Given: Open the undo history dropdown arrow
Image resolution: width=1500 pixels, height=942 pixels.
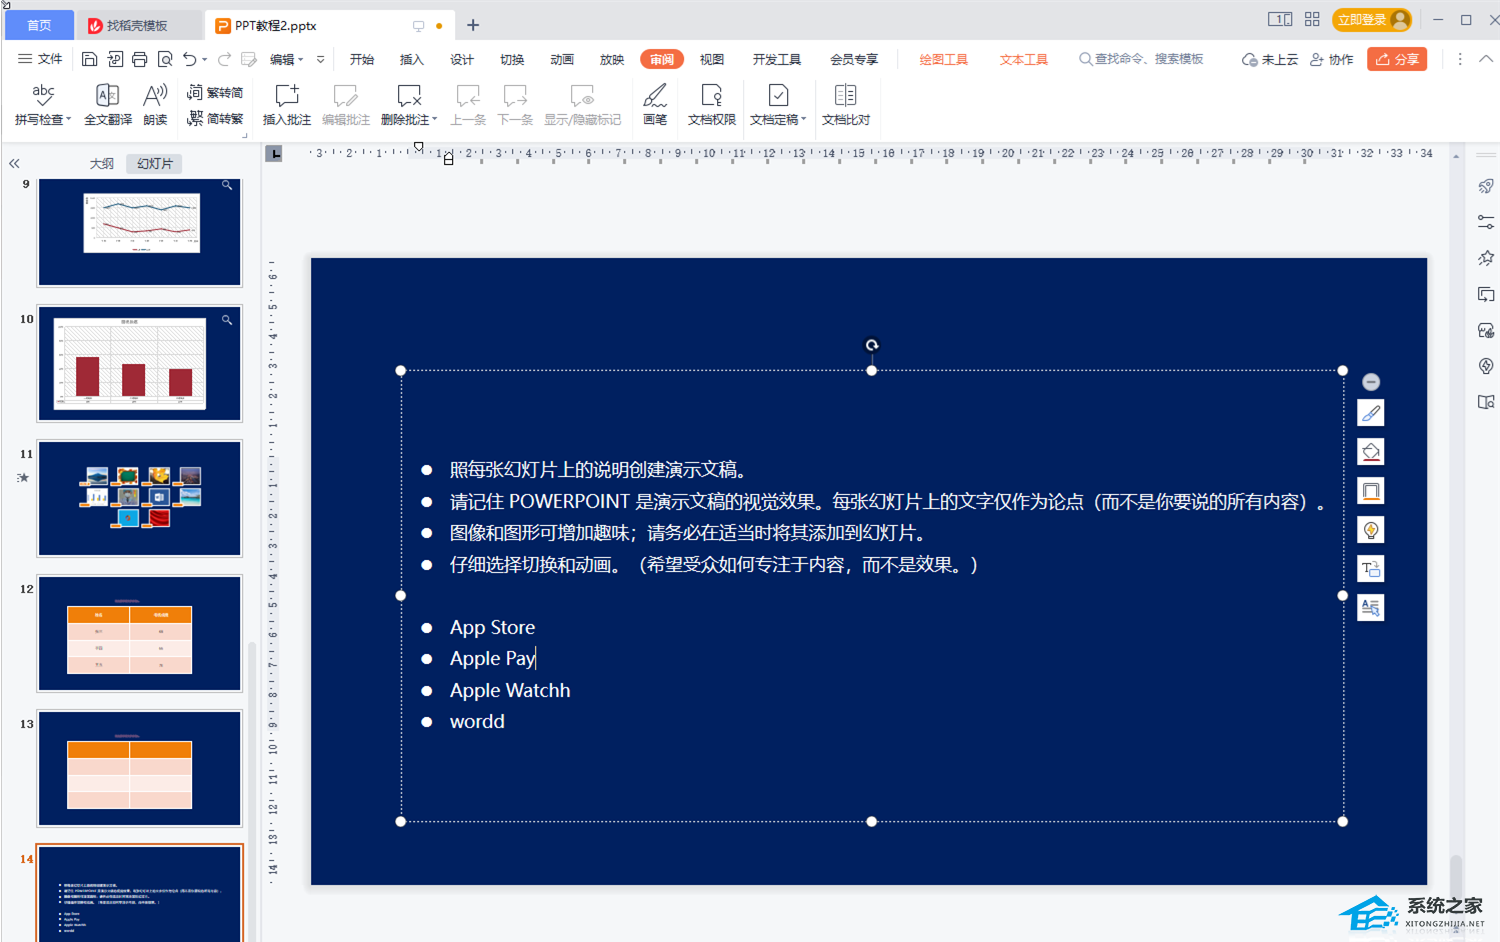Looking at the screenshot, I should pyautogui.click(x=204, y=59).
